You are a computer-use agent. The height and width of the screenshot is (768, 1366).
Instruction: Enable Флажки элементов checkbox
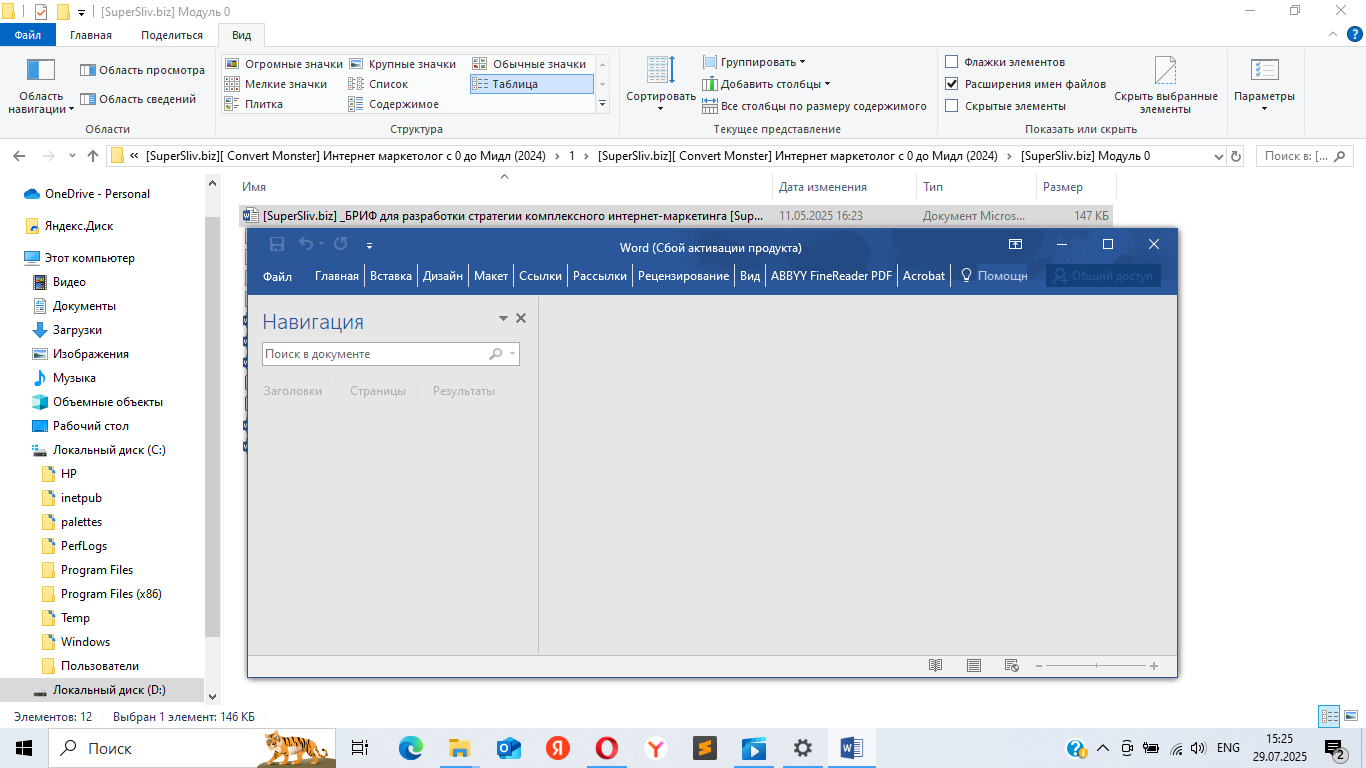pyautogui.click(x=952, y=62)
